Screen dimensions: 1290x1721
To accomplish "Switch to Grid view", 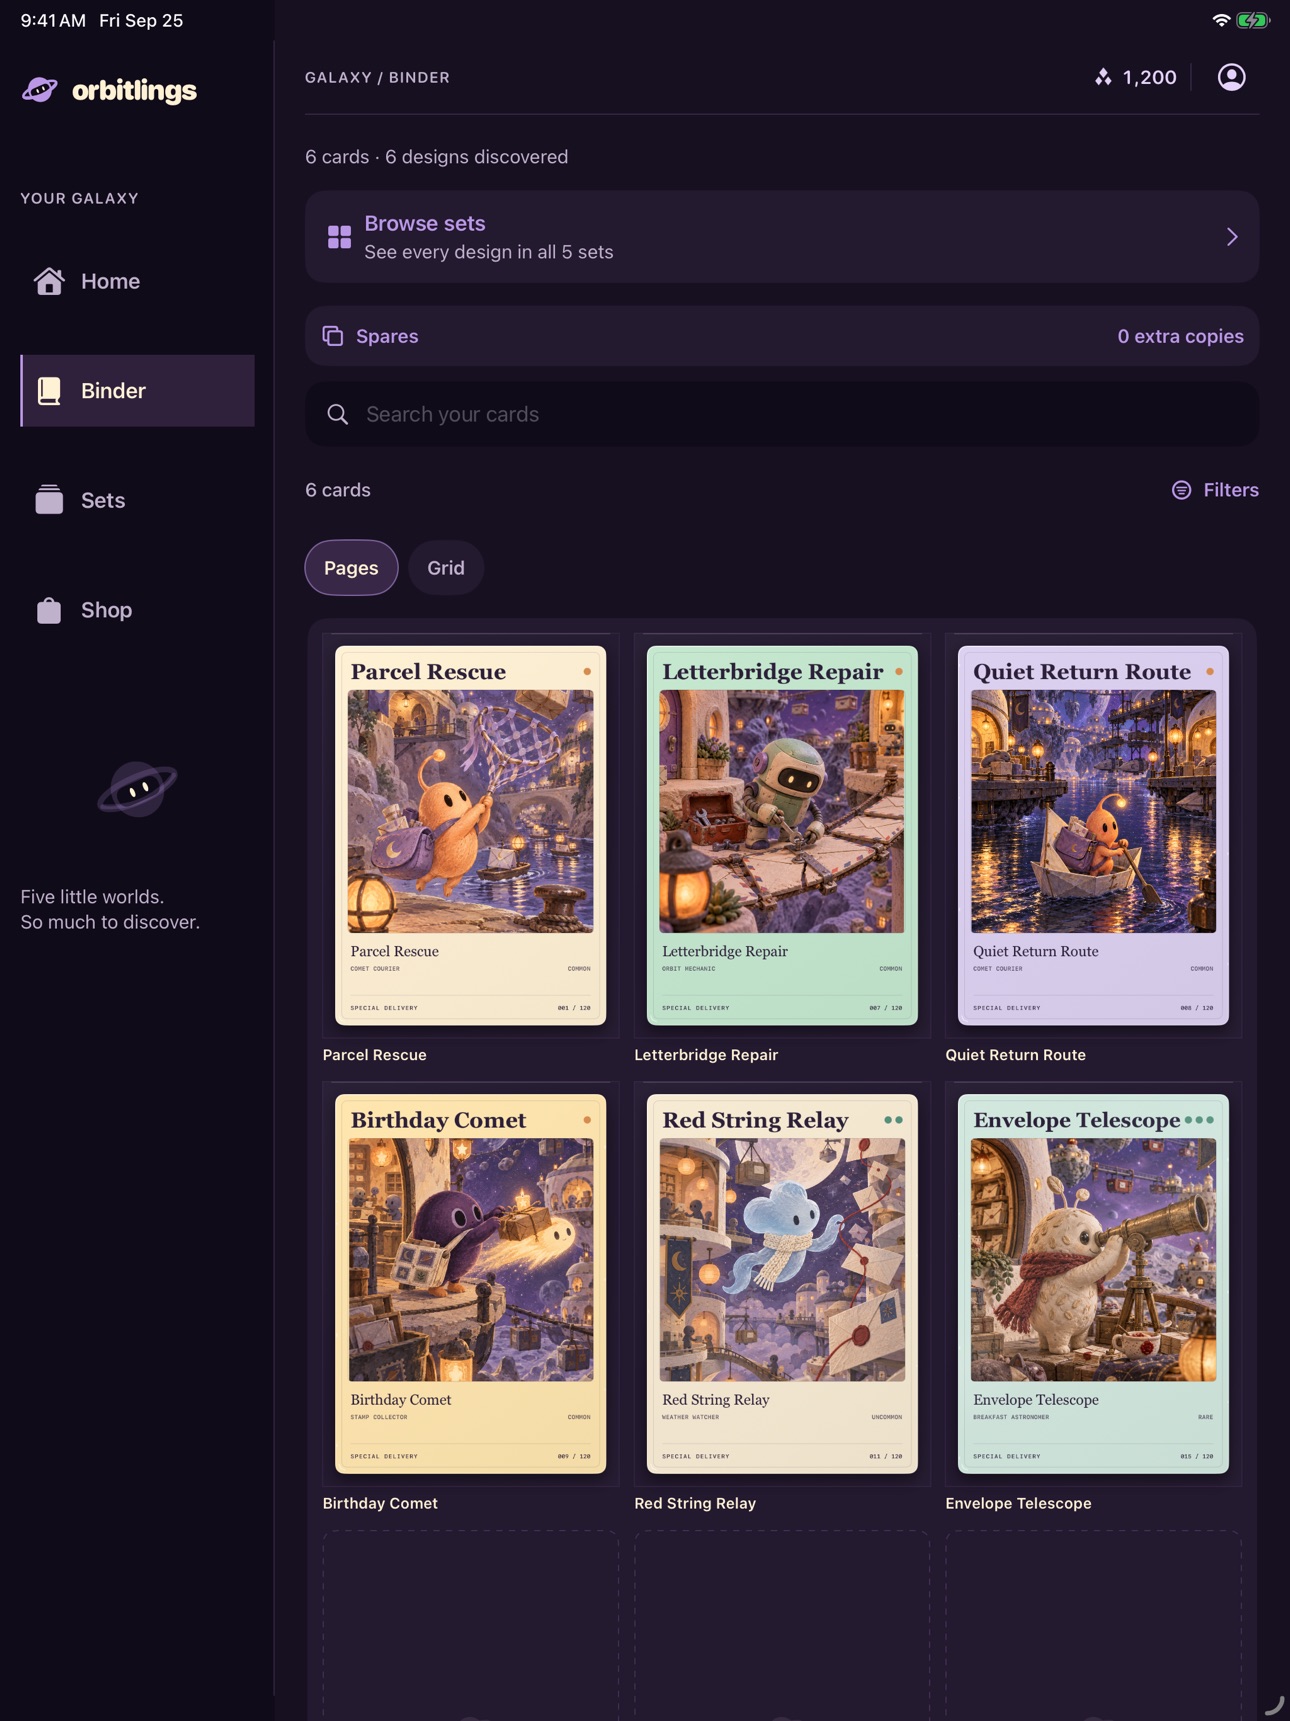I will pyautogui.click(x=446, y=568).
